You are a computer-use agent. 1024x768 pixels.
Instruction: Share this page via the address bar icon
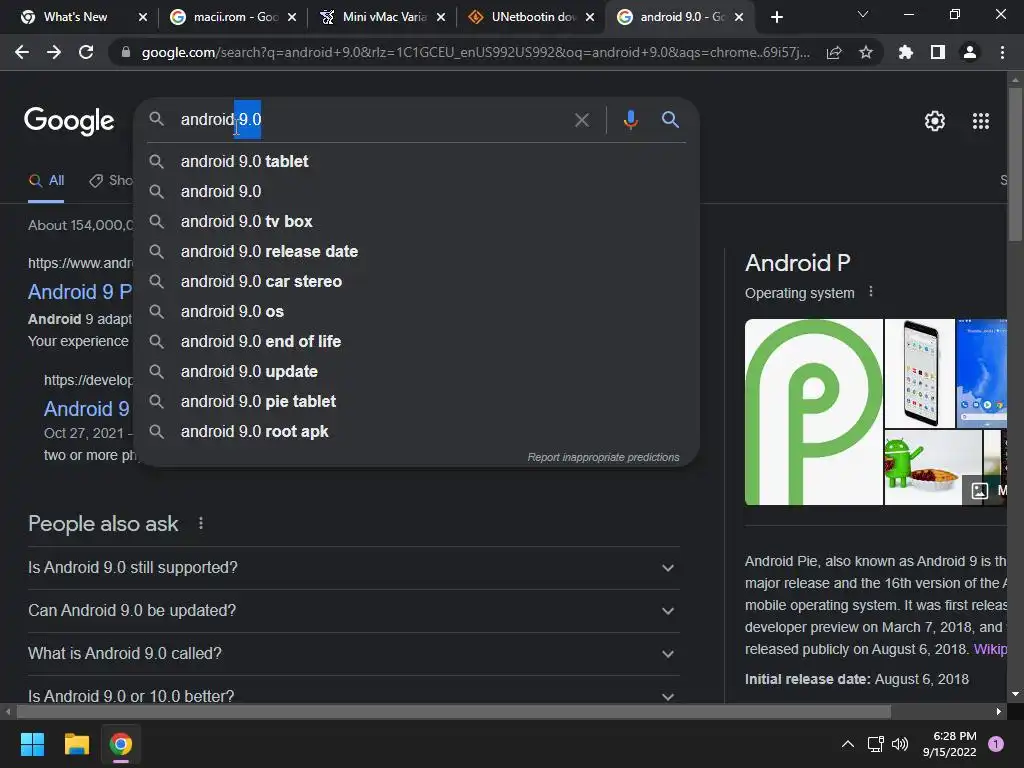click(834, 52)
